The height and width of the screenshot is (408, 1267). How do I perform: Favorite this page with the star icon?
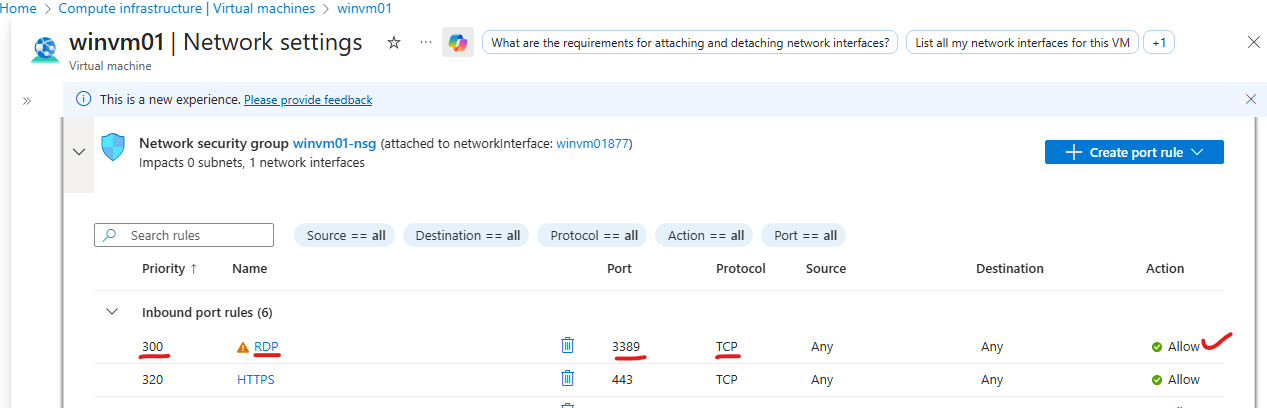pos(394,43)
